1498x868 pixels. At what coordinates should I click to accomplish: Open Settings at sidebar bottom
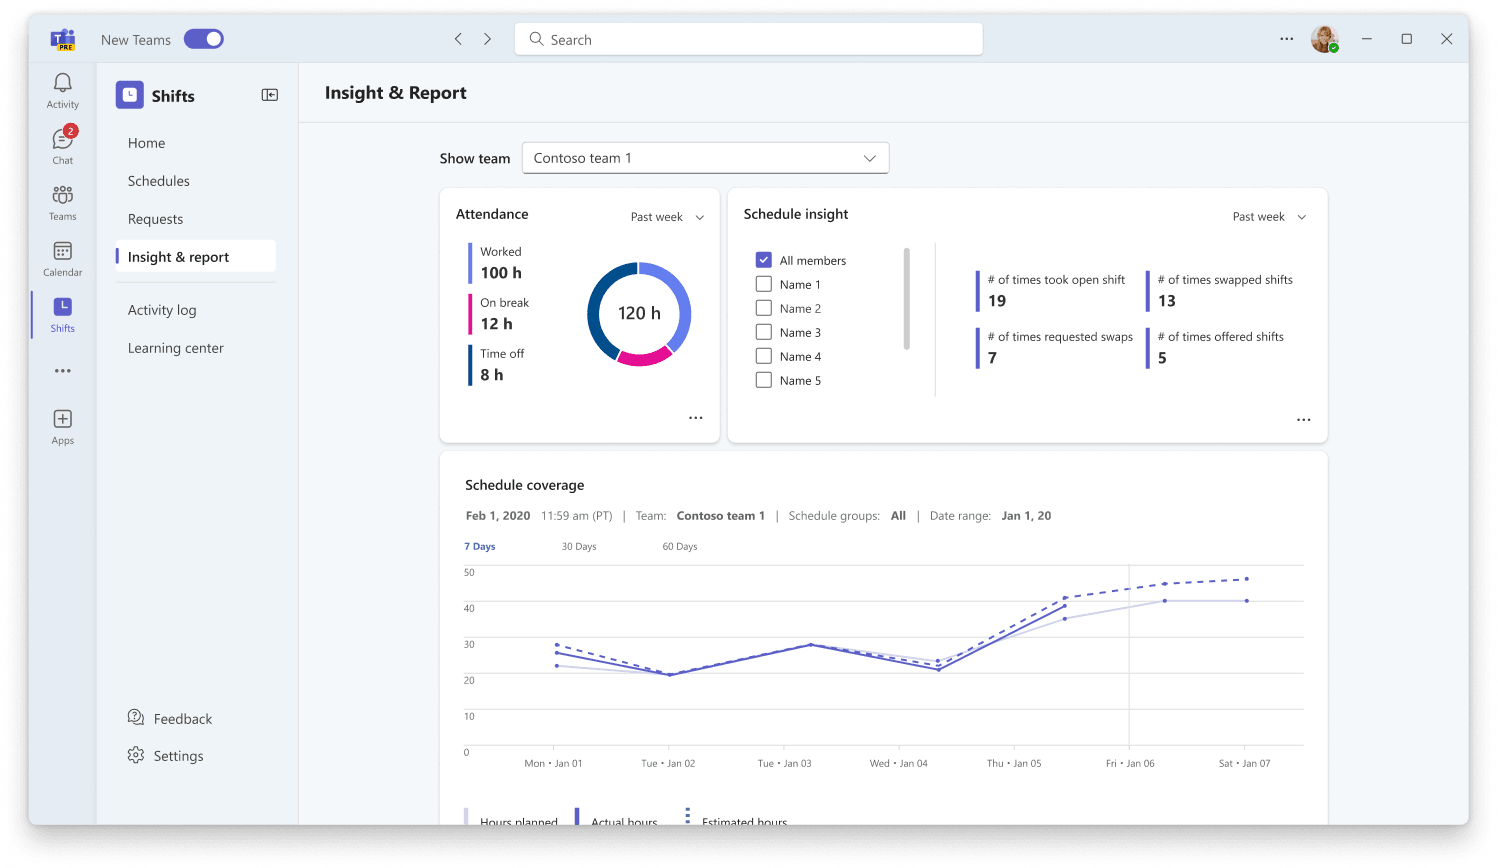tap(166, 755)
